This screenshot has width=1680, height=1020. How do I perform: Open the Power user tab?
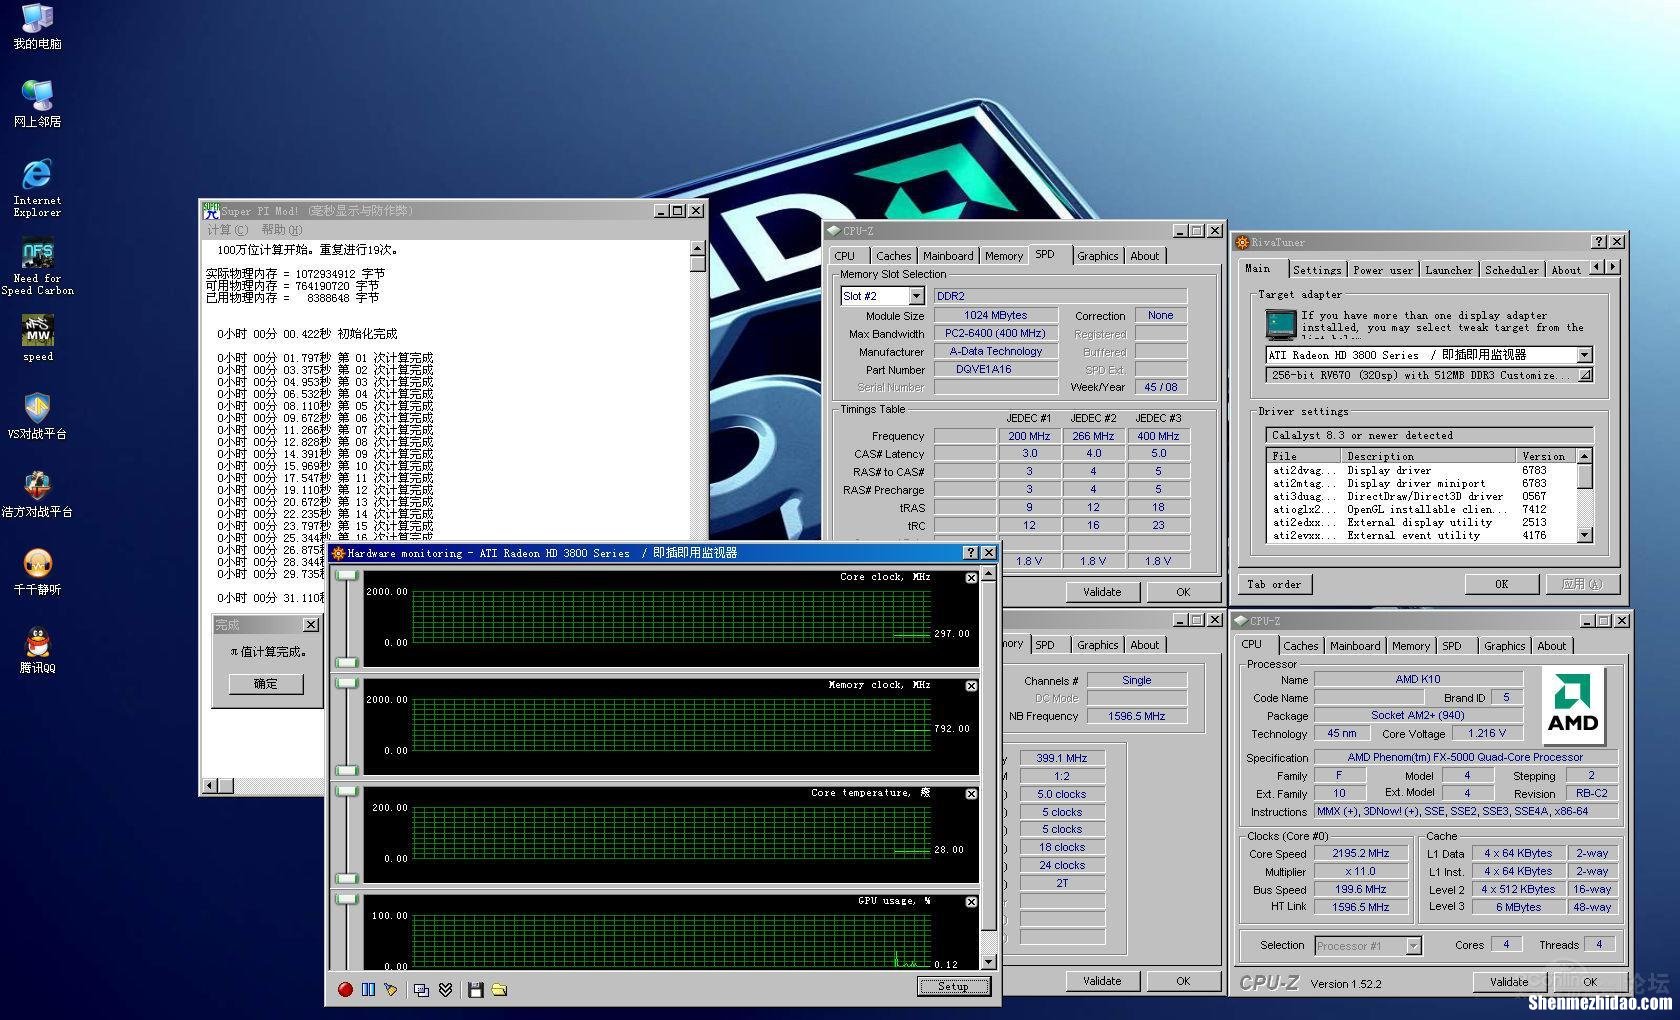tap(1383, 270)
